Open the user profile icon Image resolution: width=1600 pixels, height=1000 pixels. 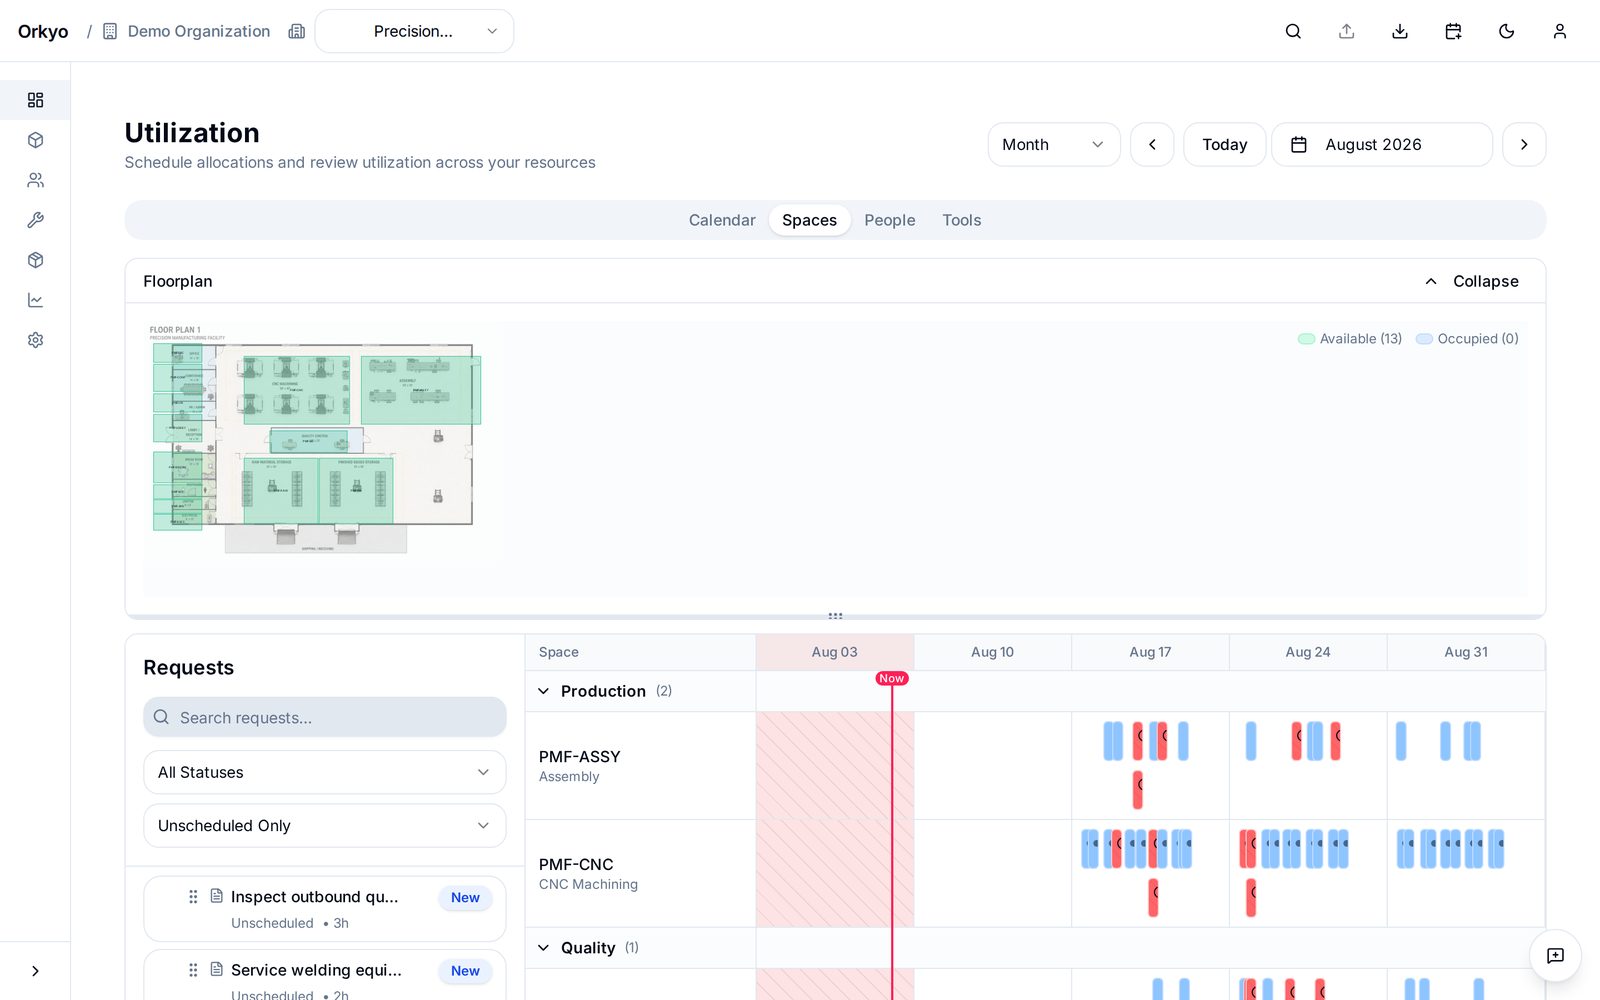coord(1559,31)
